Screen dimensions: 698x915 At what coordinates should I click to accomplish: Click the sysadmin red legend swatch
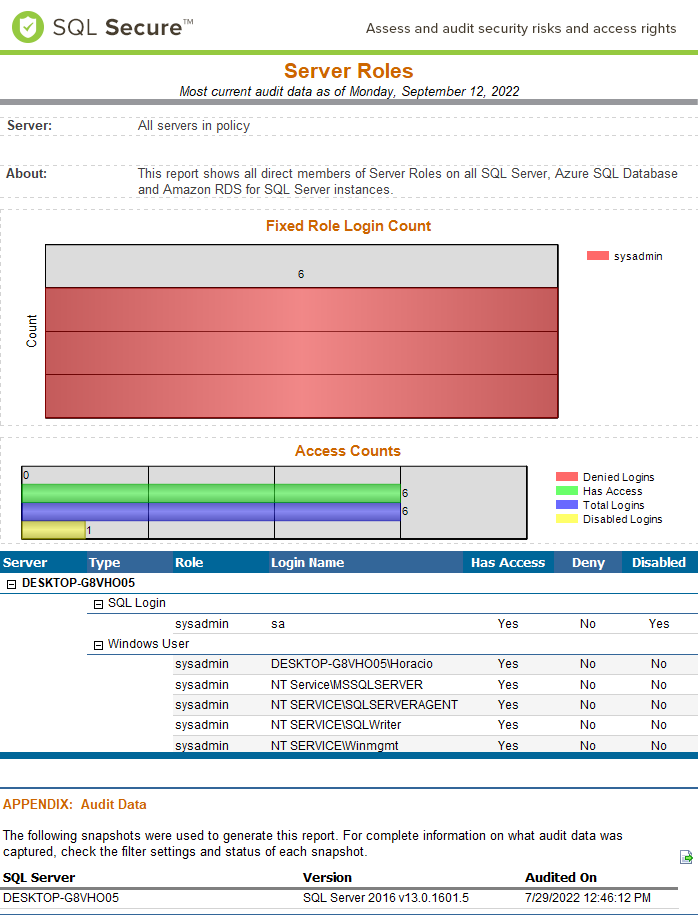click(x=598, y=256)
